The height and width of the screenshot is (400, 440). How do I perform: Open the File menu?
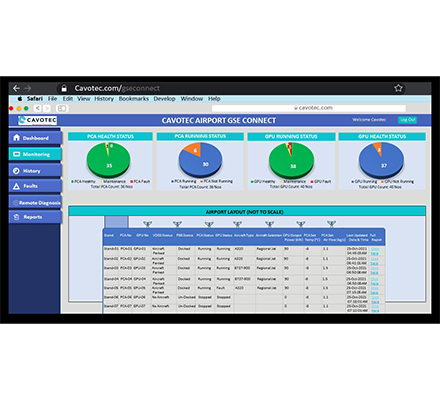point(52,99)
